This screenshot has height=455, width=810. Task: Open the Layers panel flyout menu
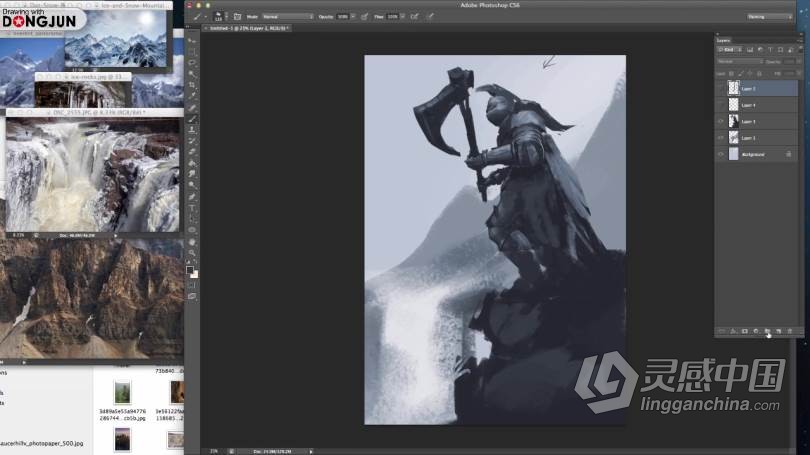(799, 40)
